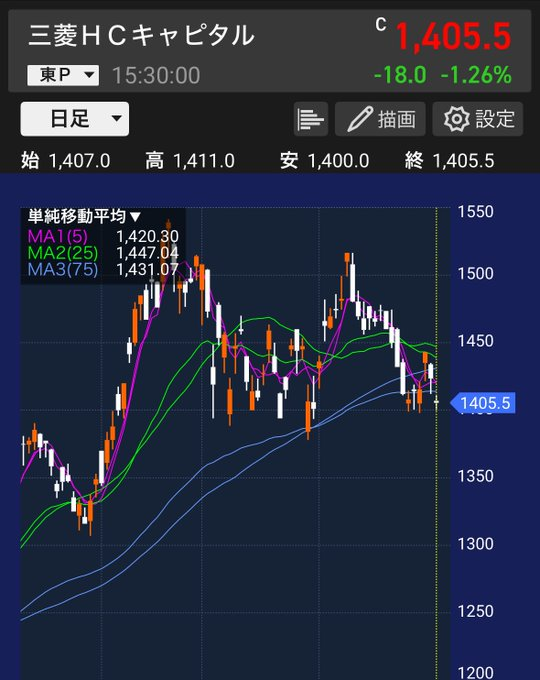Click the MA2 value 1,447.04
Viewport: 540px width, 680px height.
147,253
